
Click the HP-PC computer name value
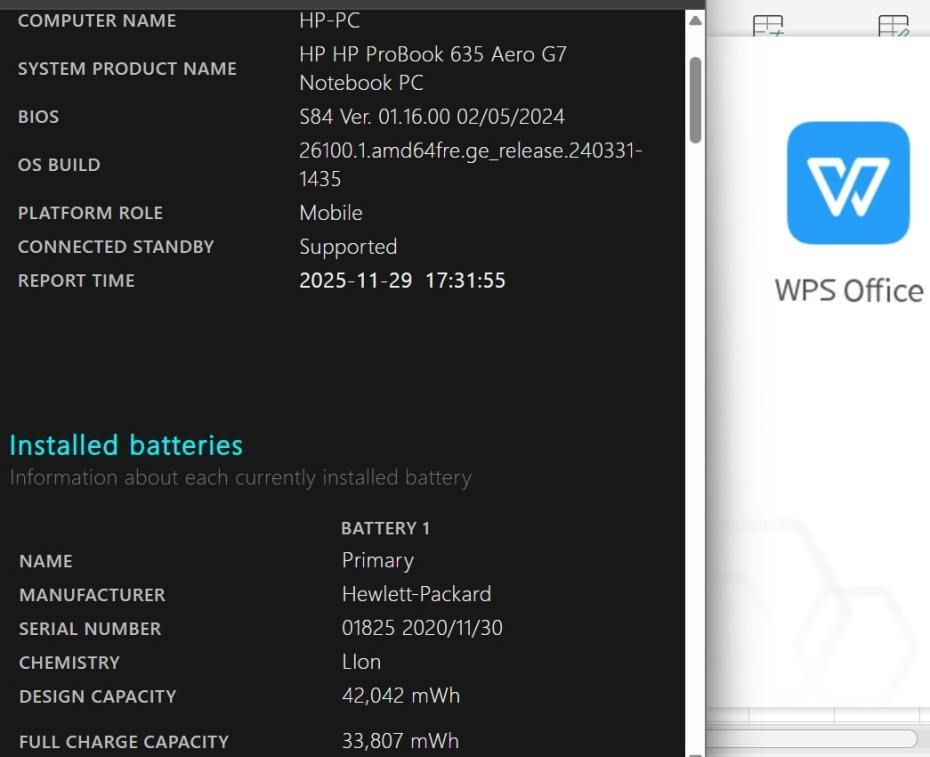tap(329, 20)
